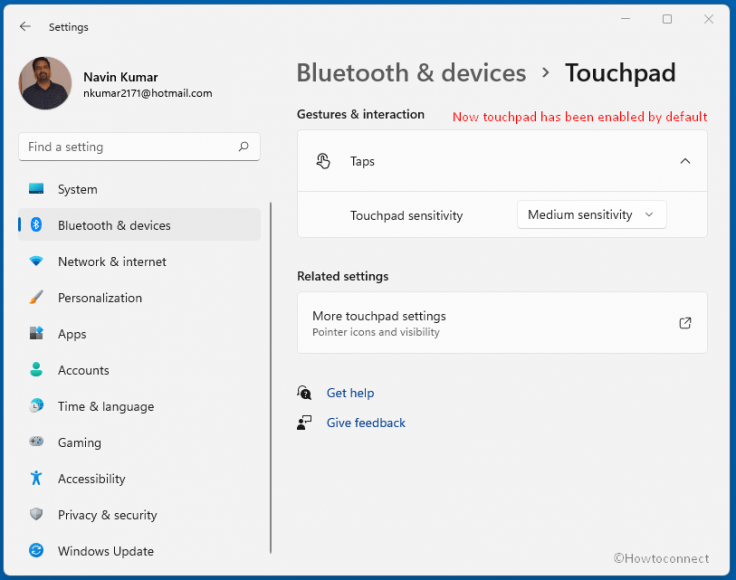The width and height of the screenshot is (736, 580).
Task: Click the back arrow in Settings header
Action: pos(25,27)
